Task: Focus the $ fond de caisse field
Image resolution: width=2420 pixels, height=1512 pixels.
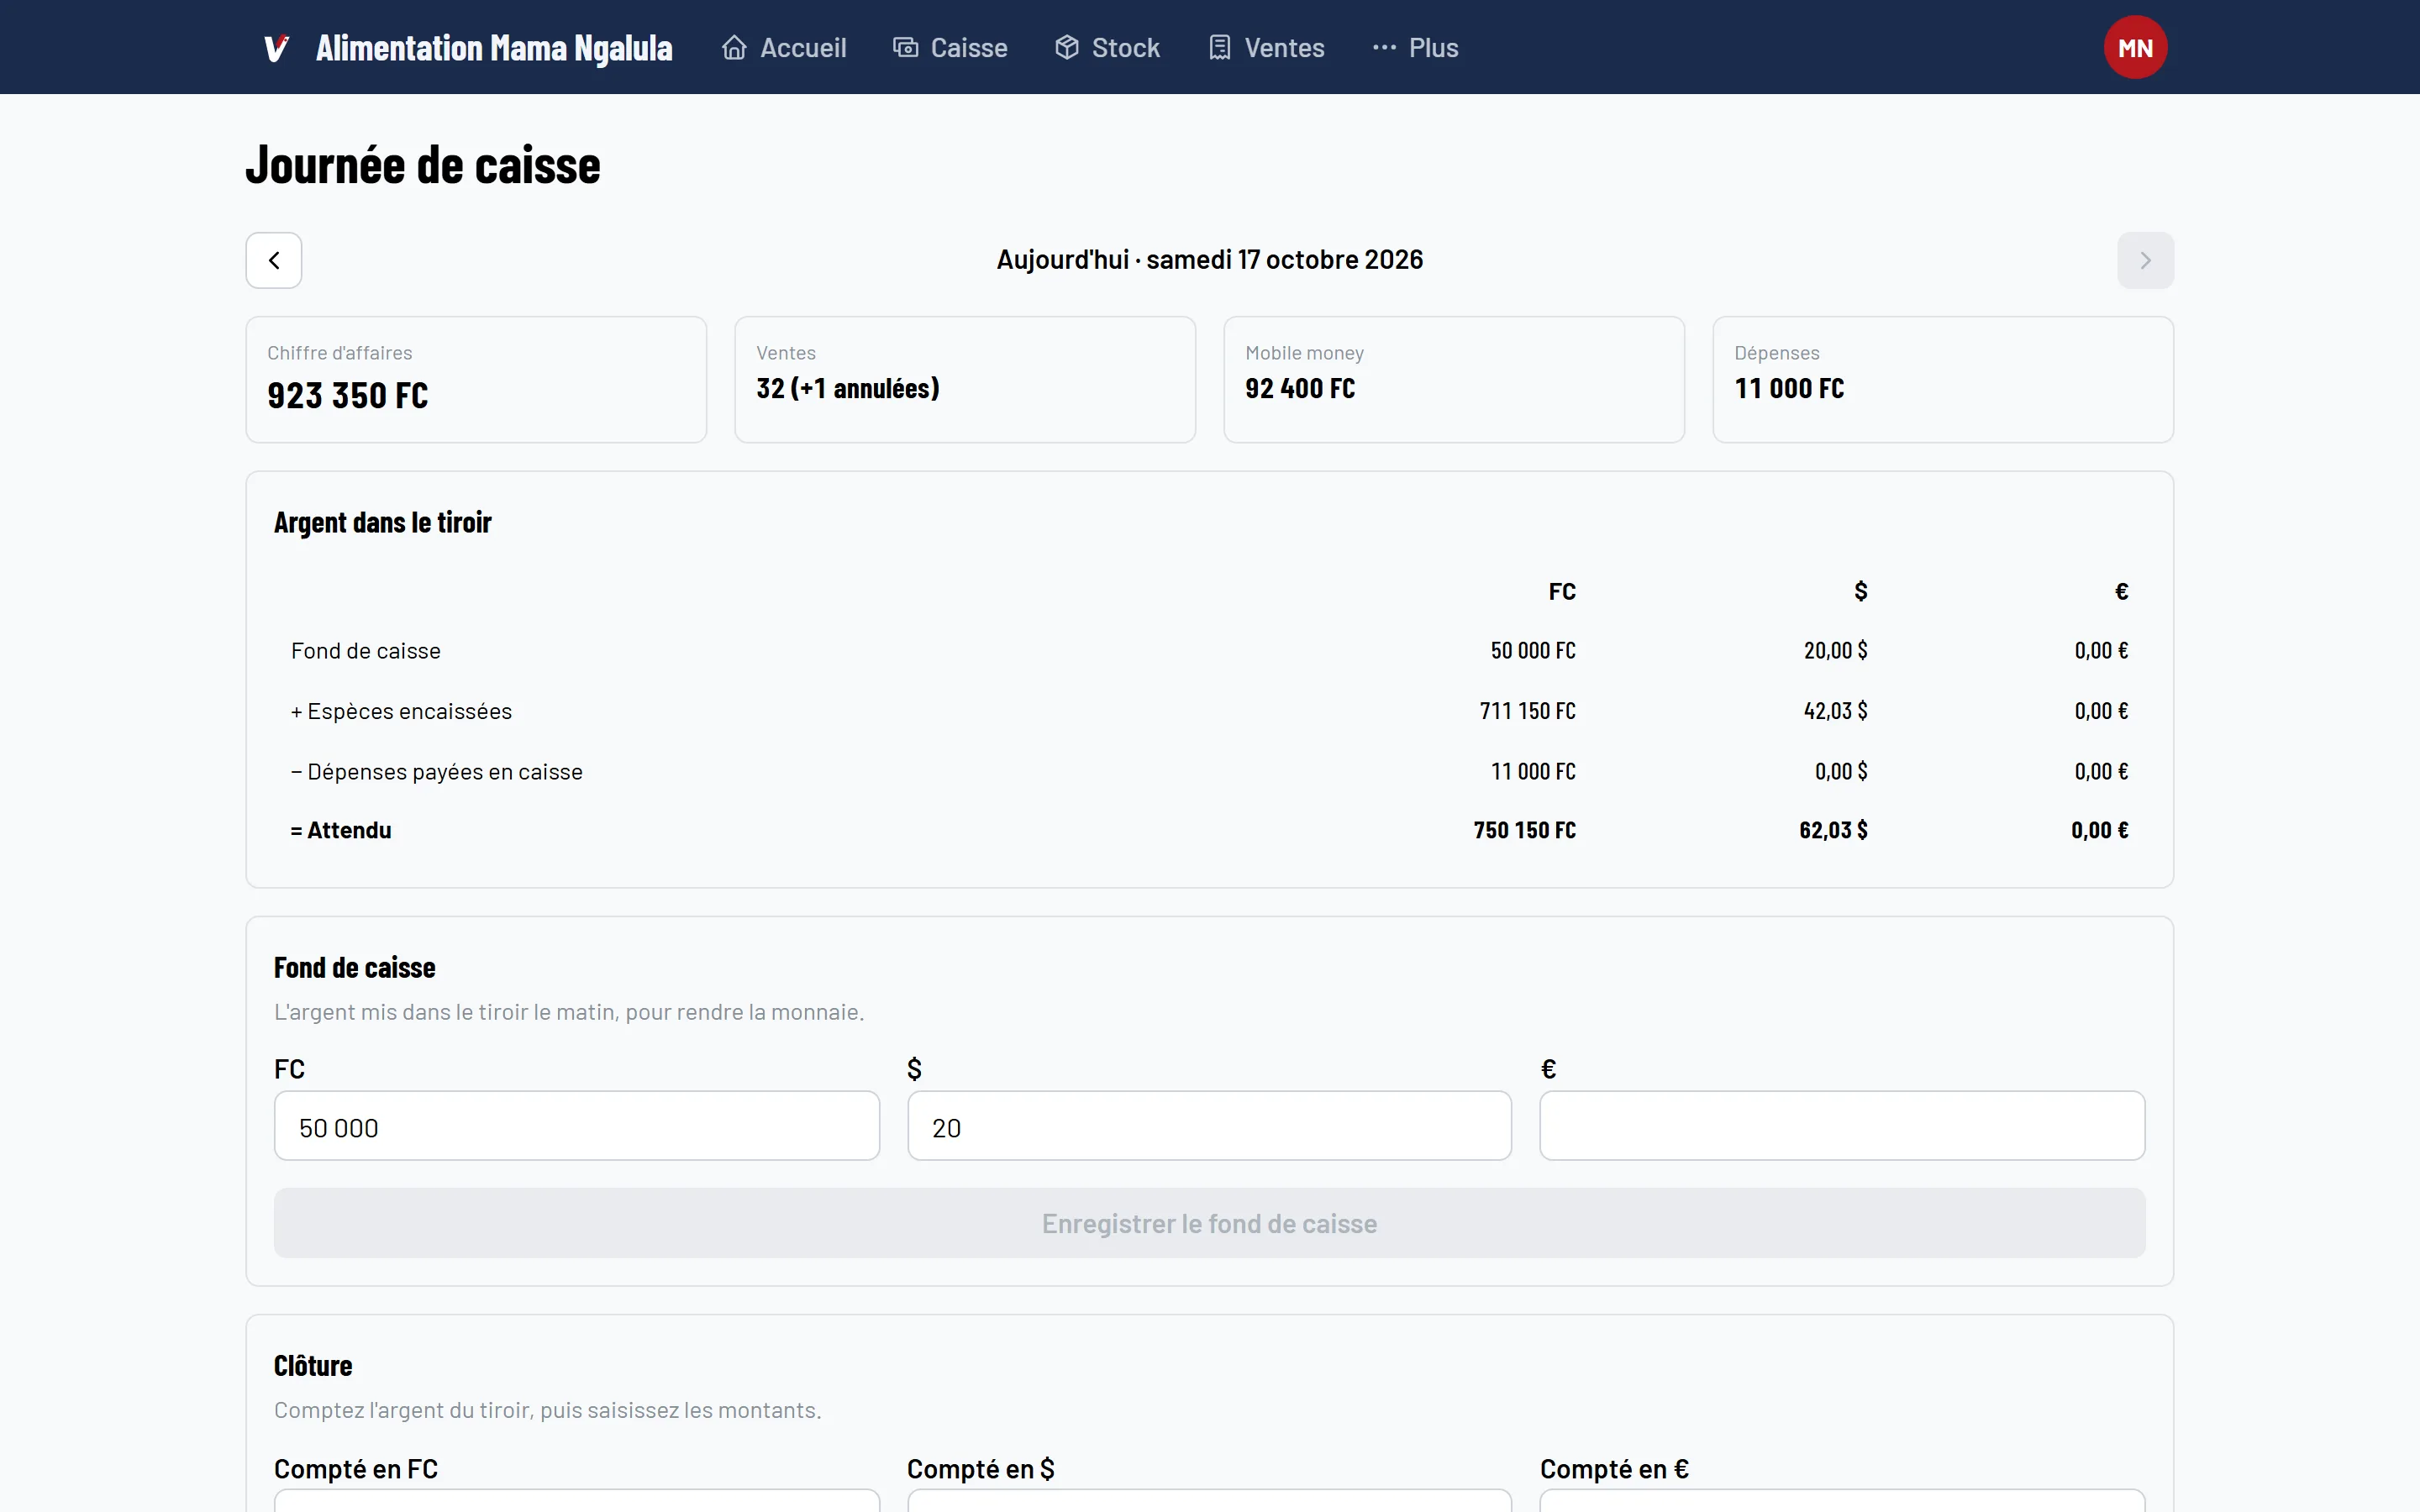Action: pyautogui.click(x=1209, y=1126)
